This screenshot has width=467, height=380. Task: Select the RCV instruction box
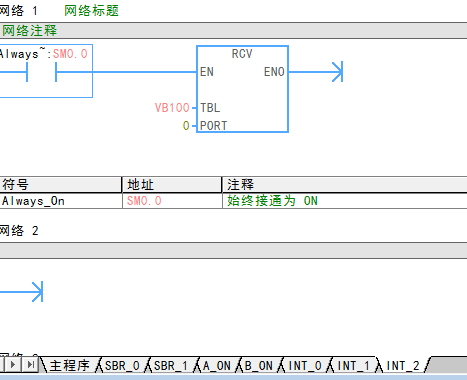pos(242,89)
